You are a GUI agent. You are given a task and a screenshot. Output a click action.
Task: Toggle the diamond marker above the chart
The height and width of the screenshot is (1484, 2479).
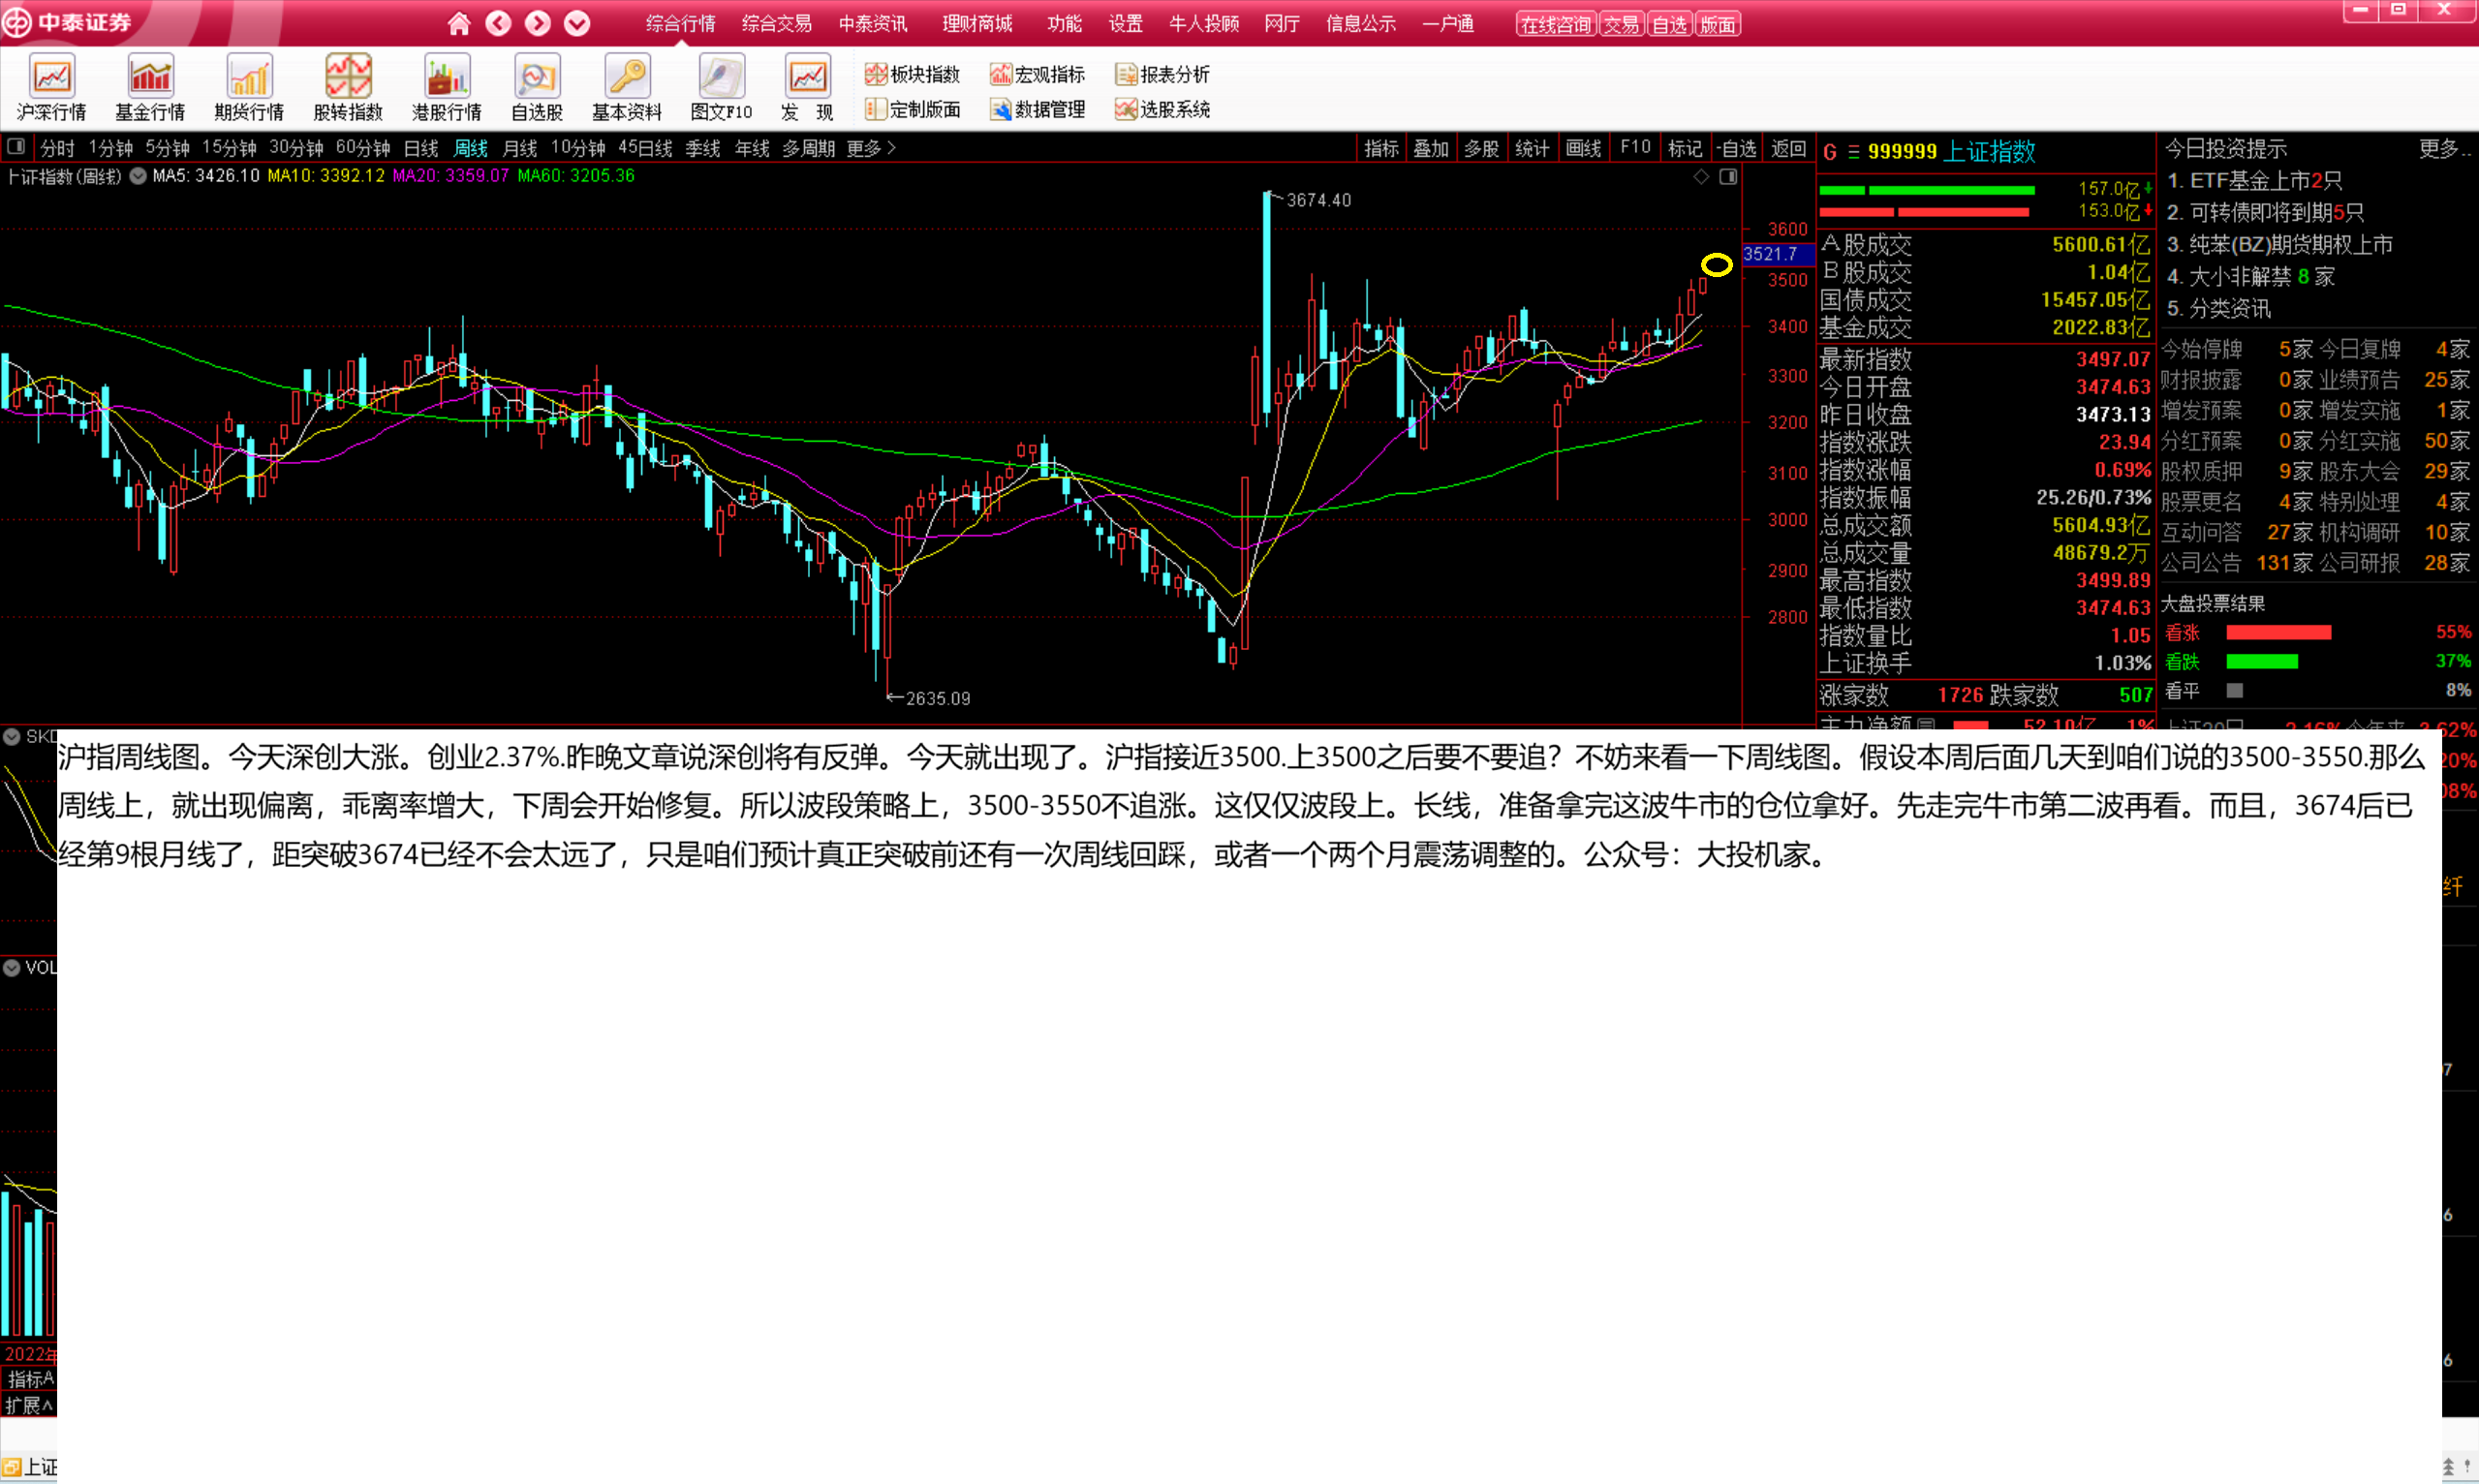click(x=1700, y=177)
